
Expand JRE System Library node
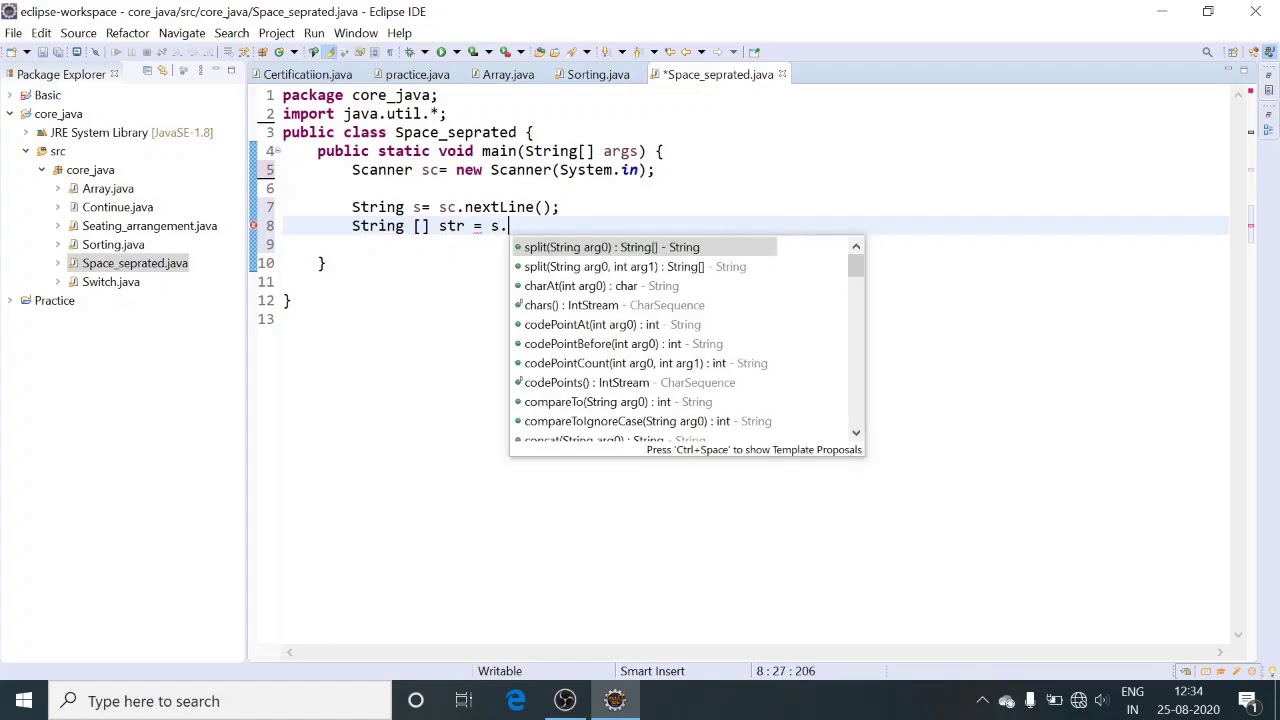[x=26, y=133]
